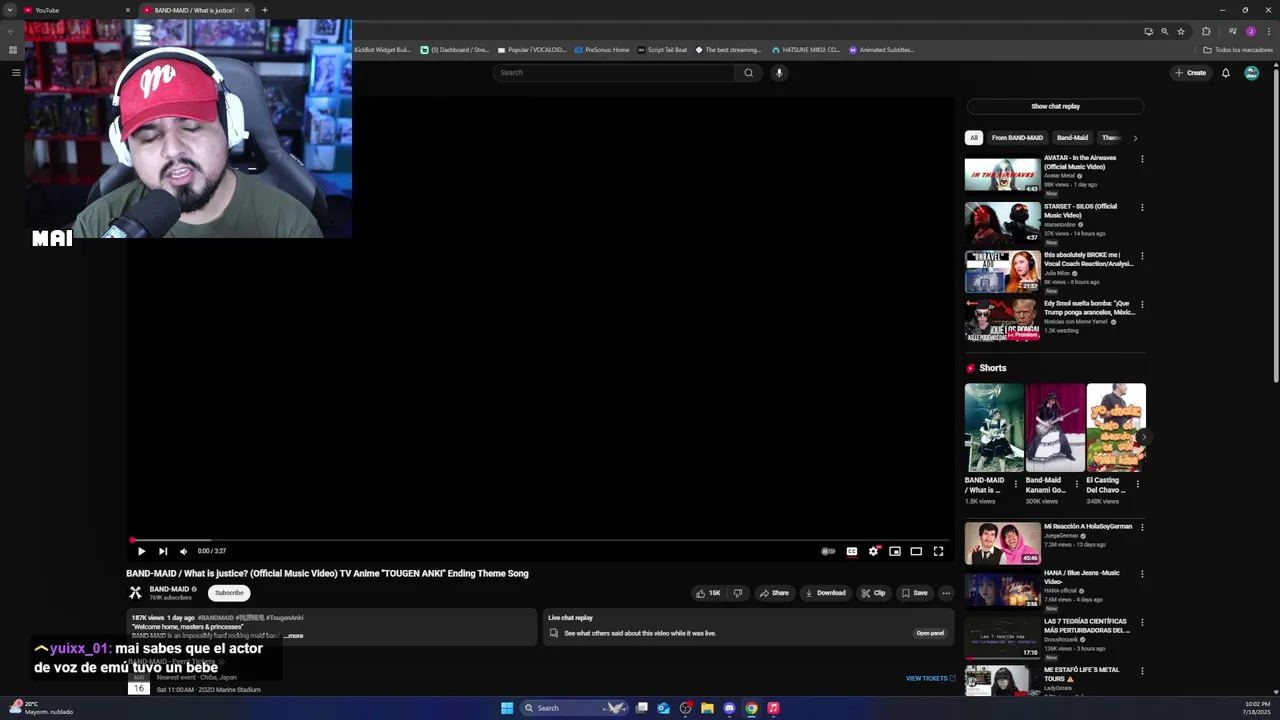Image resolution: width=1280 pixels, height=720 pixels.
Task: Switch to the miniplayer
Action: pos(895,551)
